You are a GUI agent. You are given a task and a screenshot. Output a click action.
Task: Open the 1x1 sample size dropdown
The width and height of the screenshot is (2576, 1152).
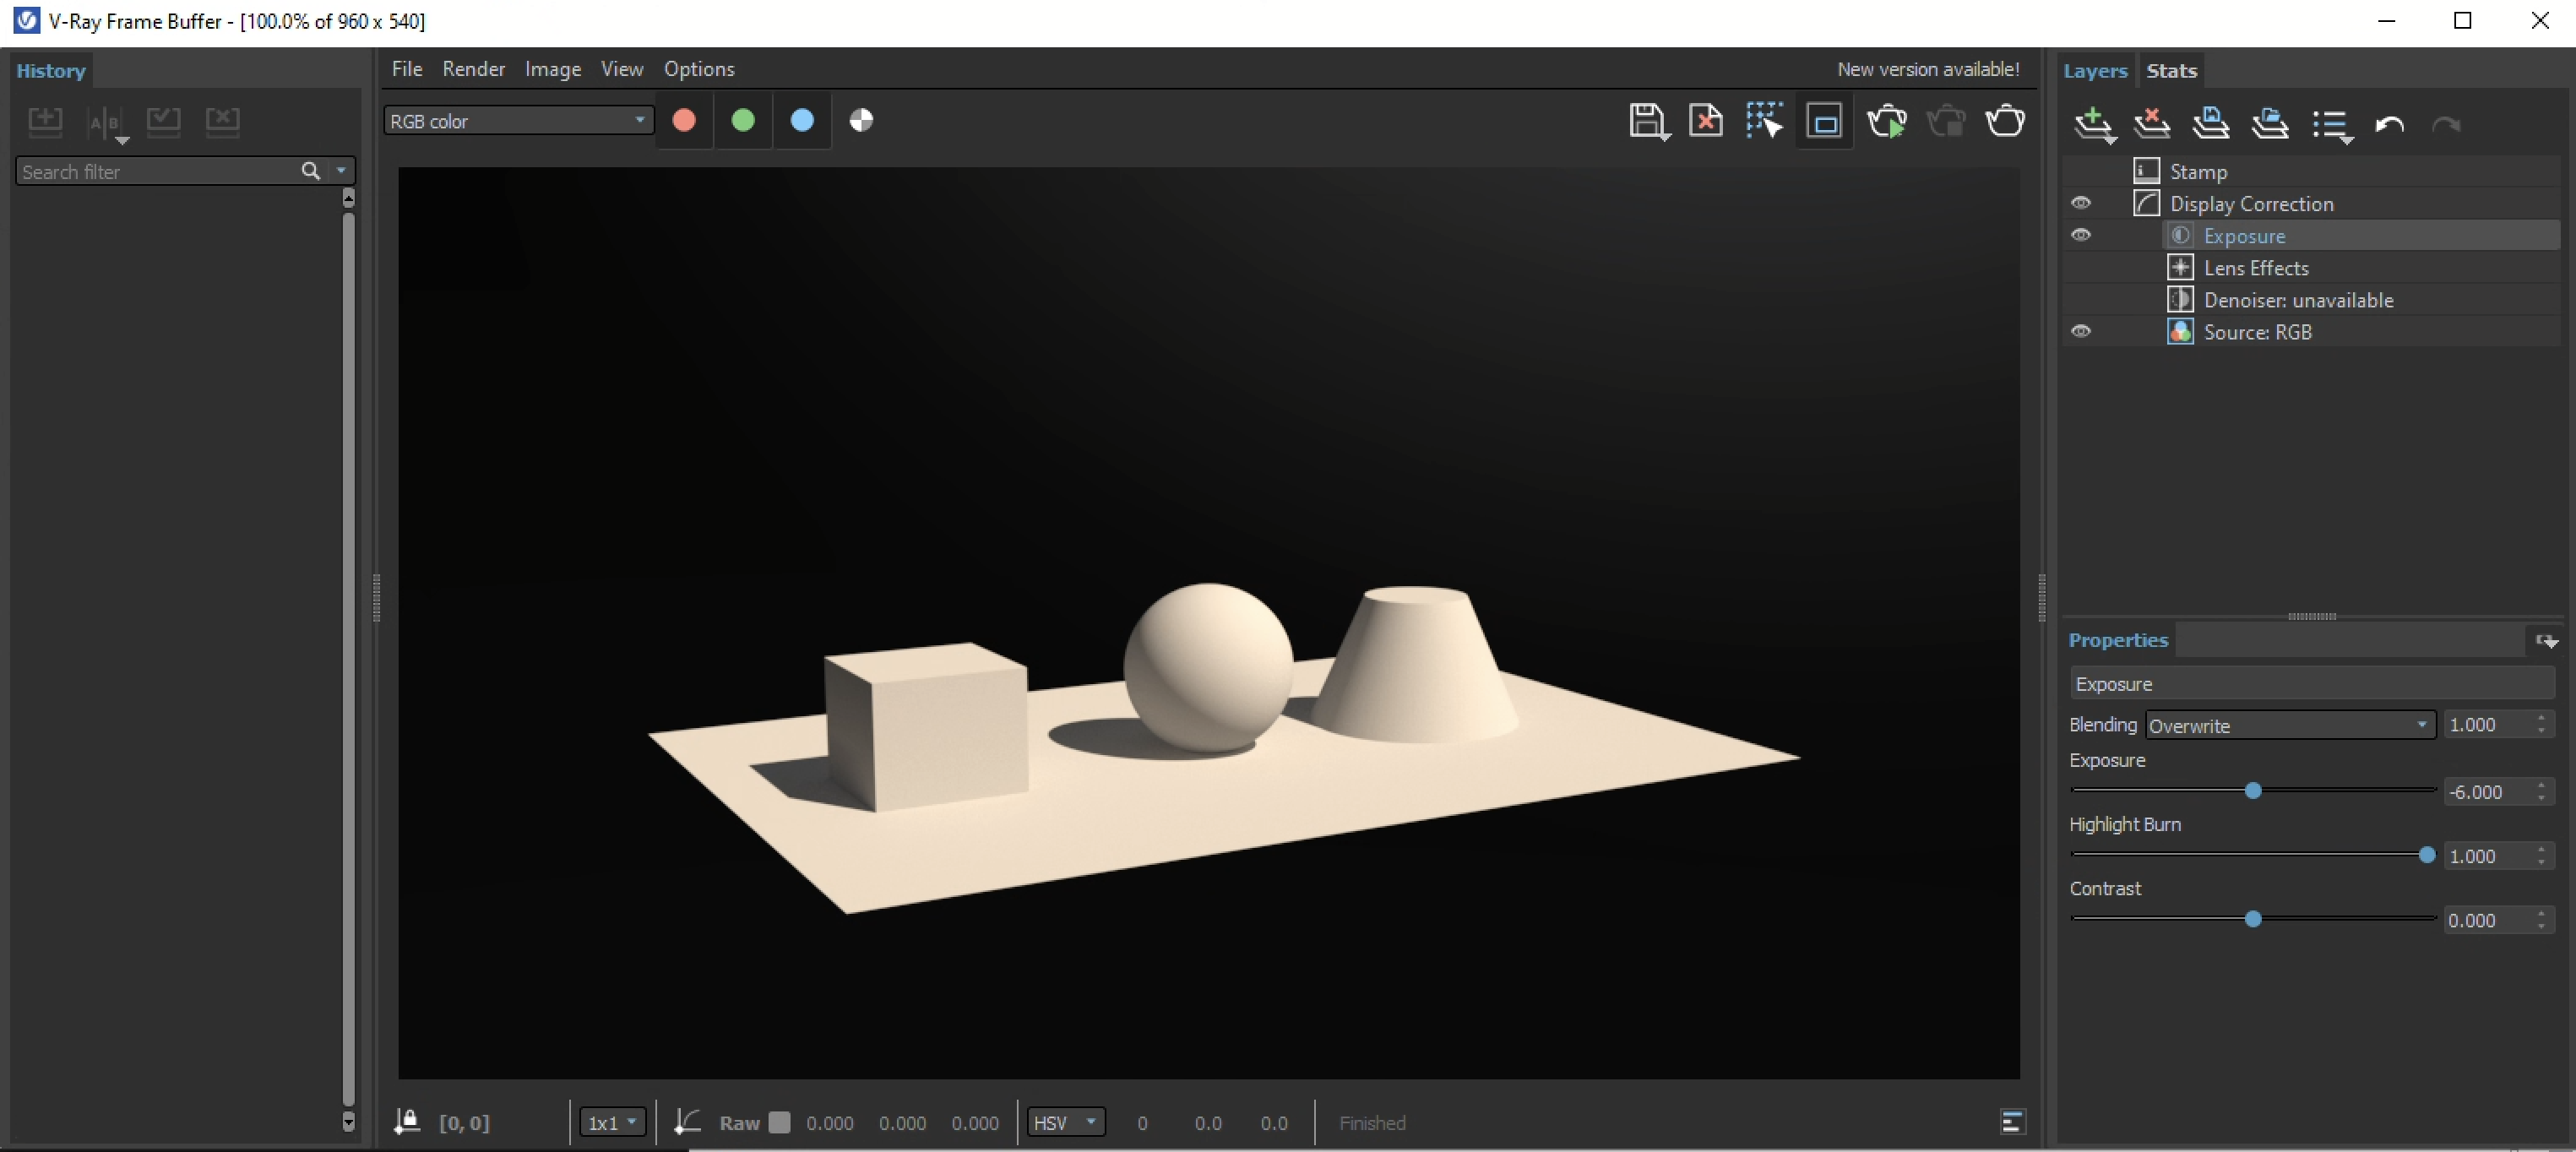click(x=612, y=1122)
